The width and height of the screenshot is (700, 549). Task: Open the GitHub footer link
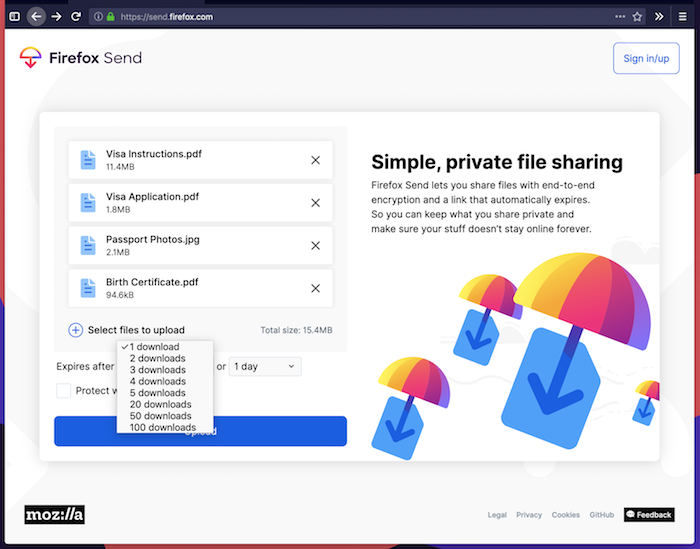click(601, 515)
